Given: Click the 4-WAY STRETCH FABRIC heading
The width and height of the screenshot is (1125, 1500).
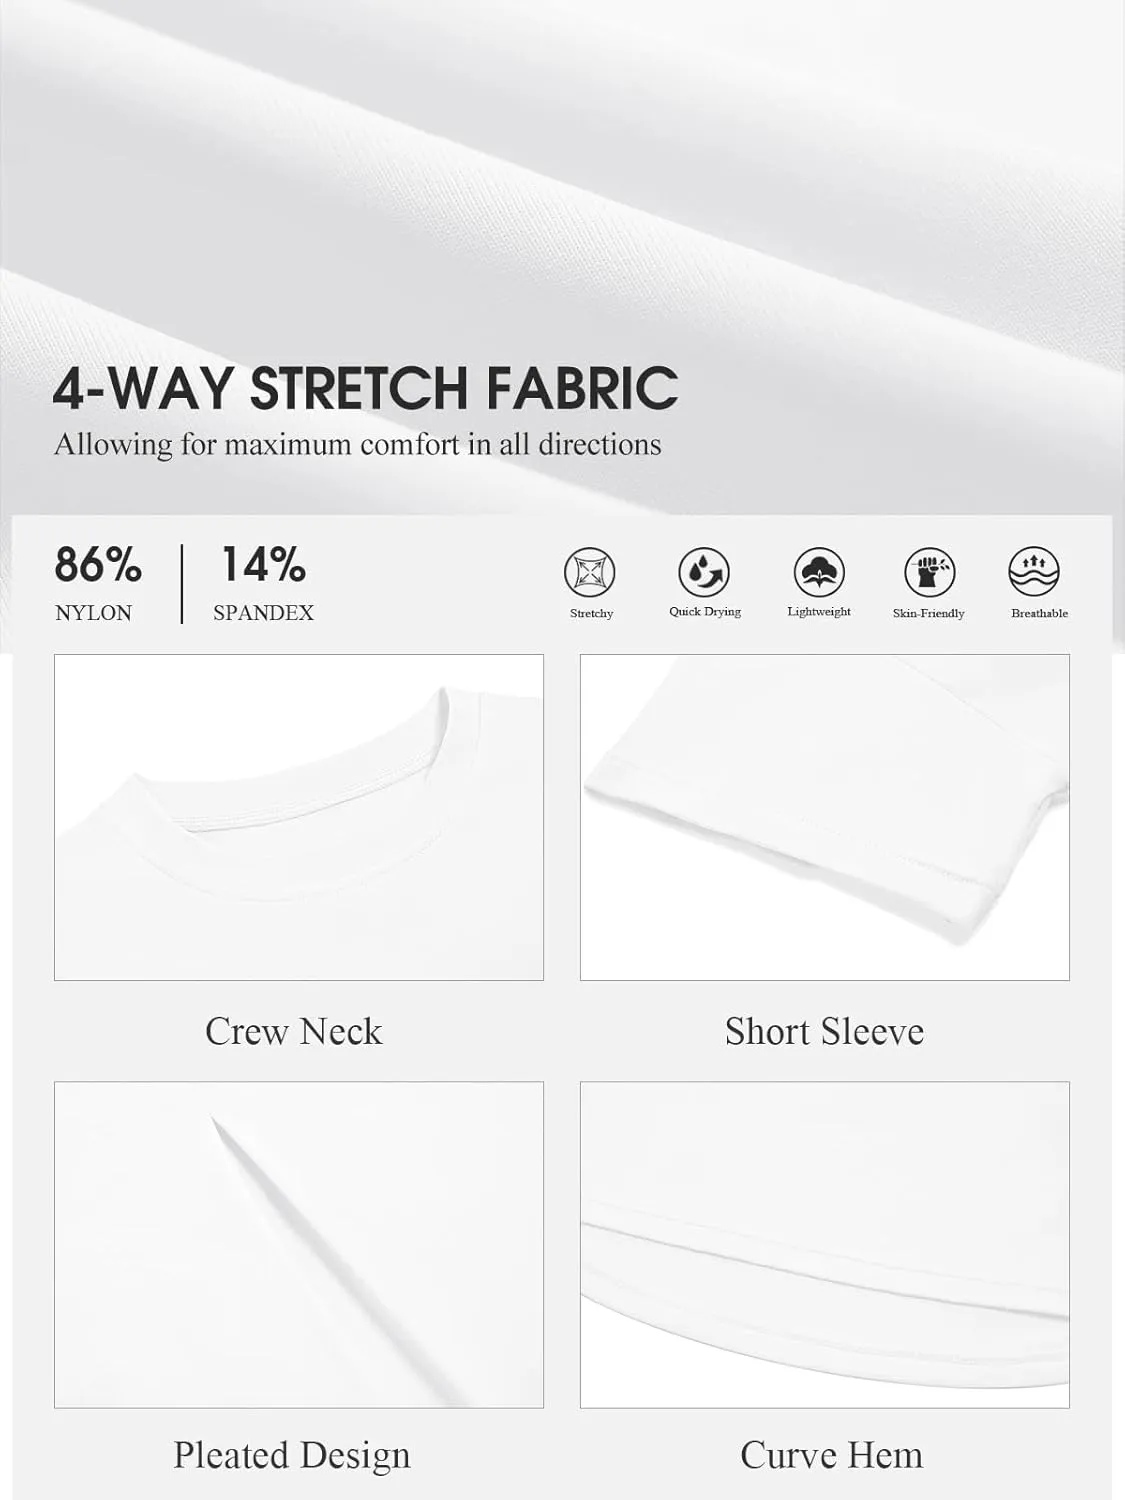Looking at the screenshot, I should pyautogui.click(x=365, y=388).
